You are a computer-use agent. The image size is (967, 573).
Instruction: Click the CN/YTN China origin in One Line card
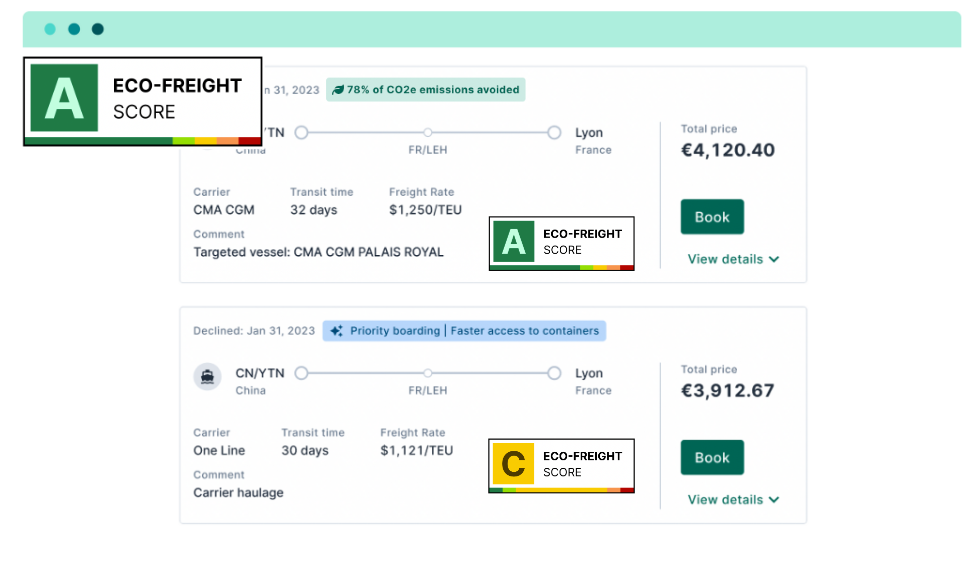click(x=260, y=381)
